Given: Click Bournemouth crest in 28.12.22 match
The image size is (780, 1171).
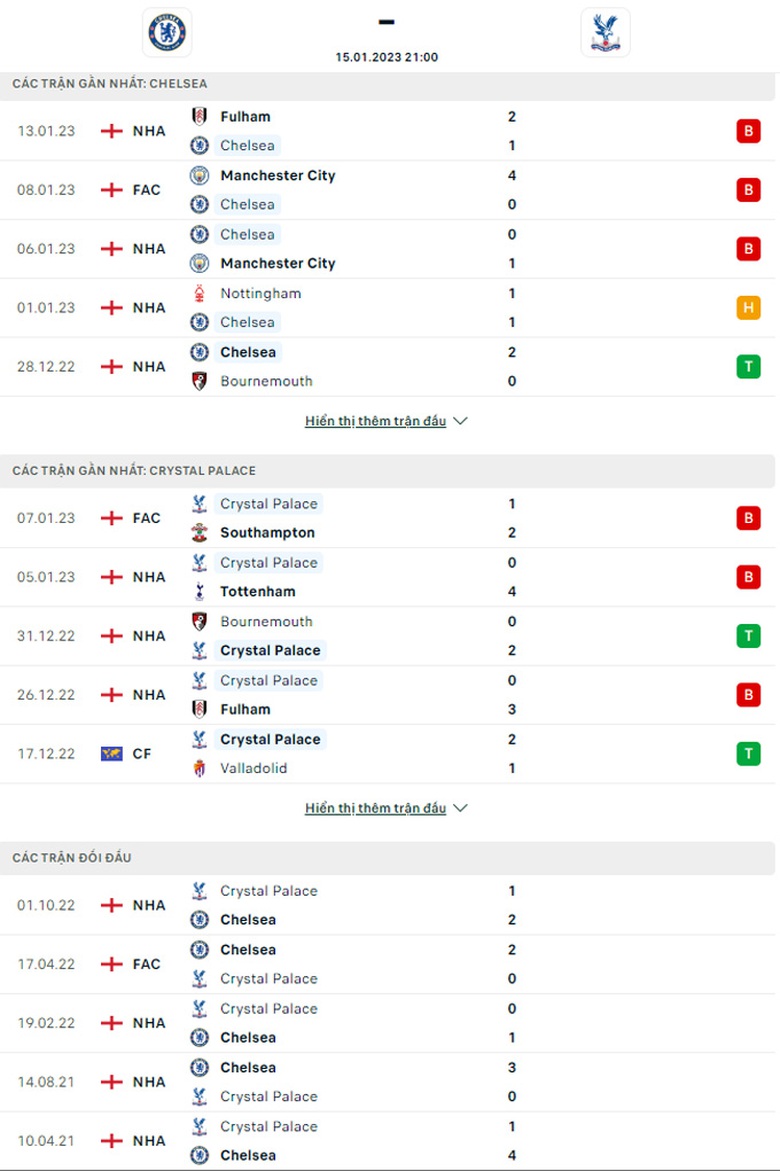Looking at the screenshot, I should pyautogui.click(x=199, y=381).
